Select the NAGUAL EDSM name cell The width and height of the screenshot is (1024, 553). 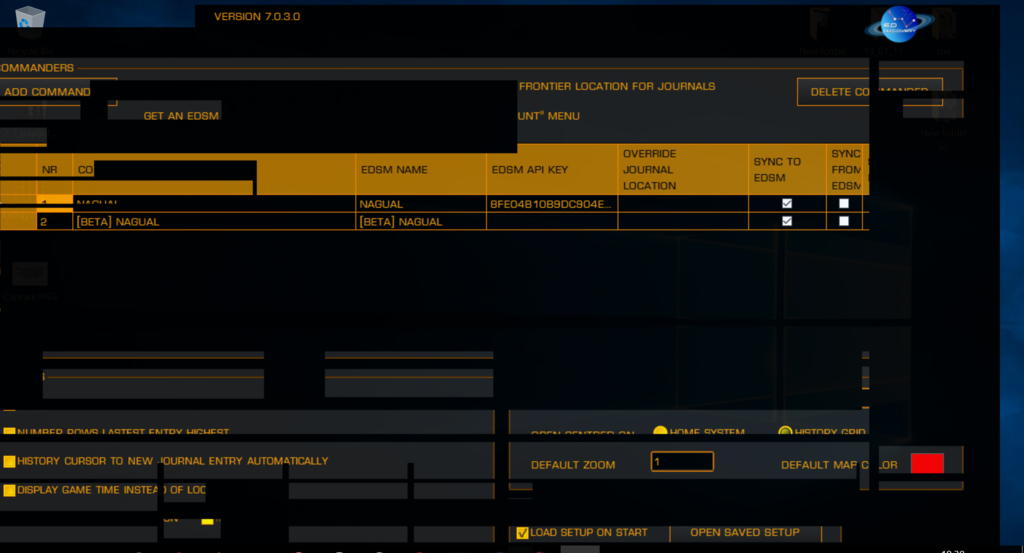tap(421, 204)
